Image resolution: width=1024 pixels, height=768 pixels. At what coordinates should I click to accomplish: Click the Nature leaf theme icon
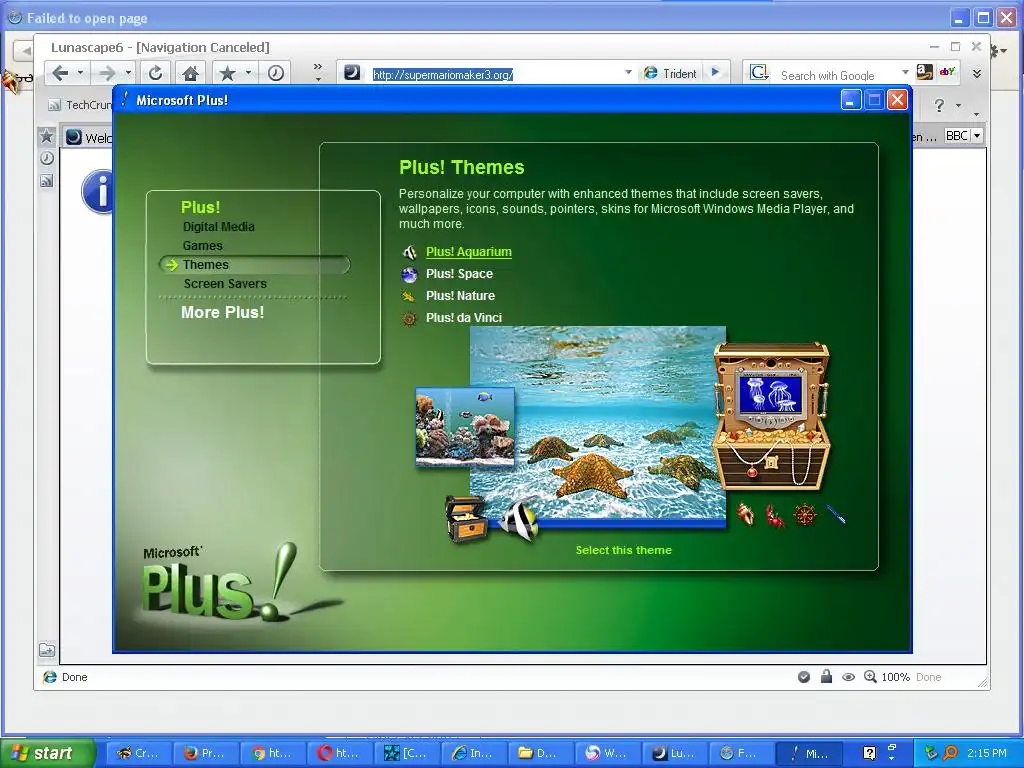pyautogui.click(x=409, y=296)
